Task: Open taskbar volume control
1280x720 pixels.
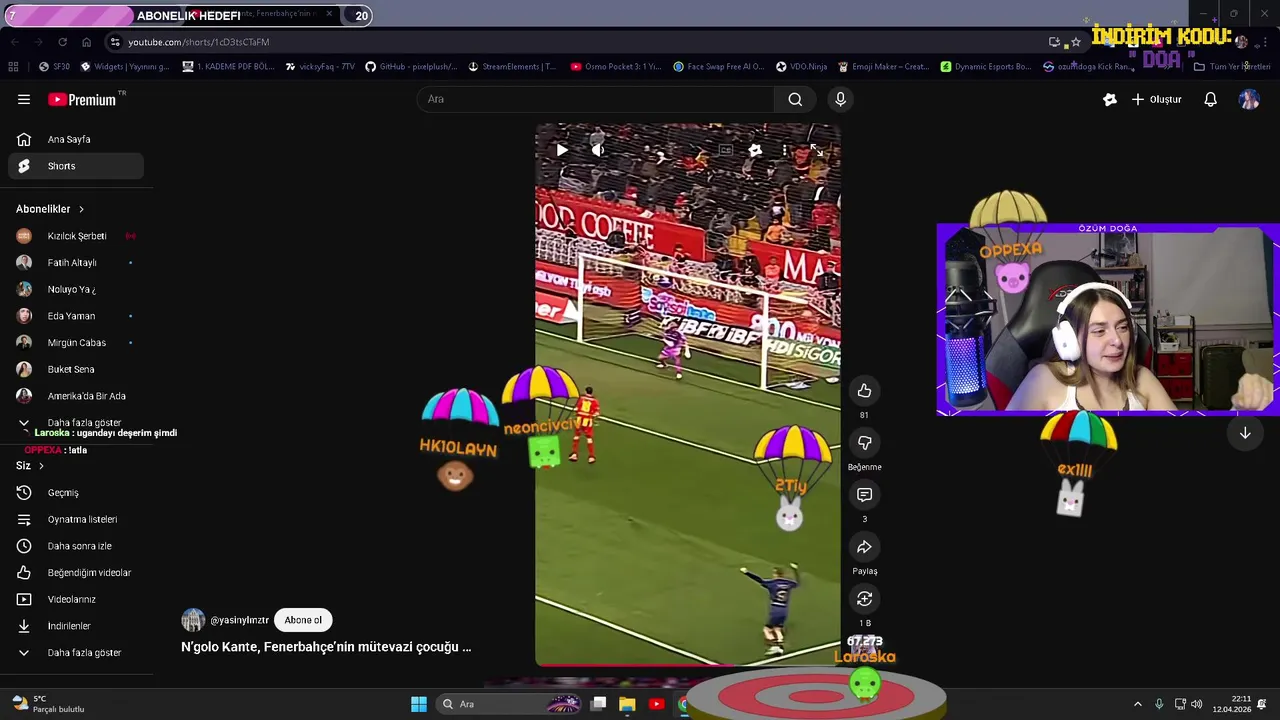Action: pos(1196,704)
